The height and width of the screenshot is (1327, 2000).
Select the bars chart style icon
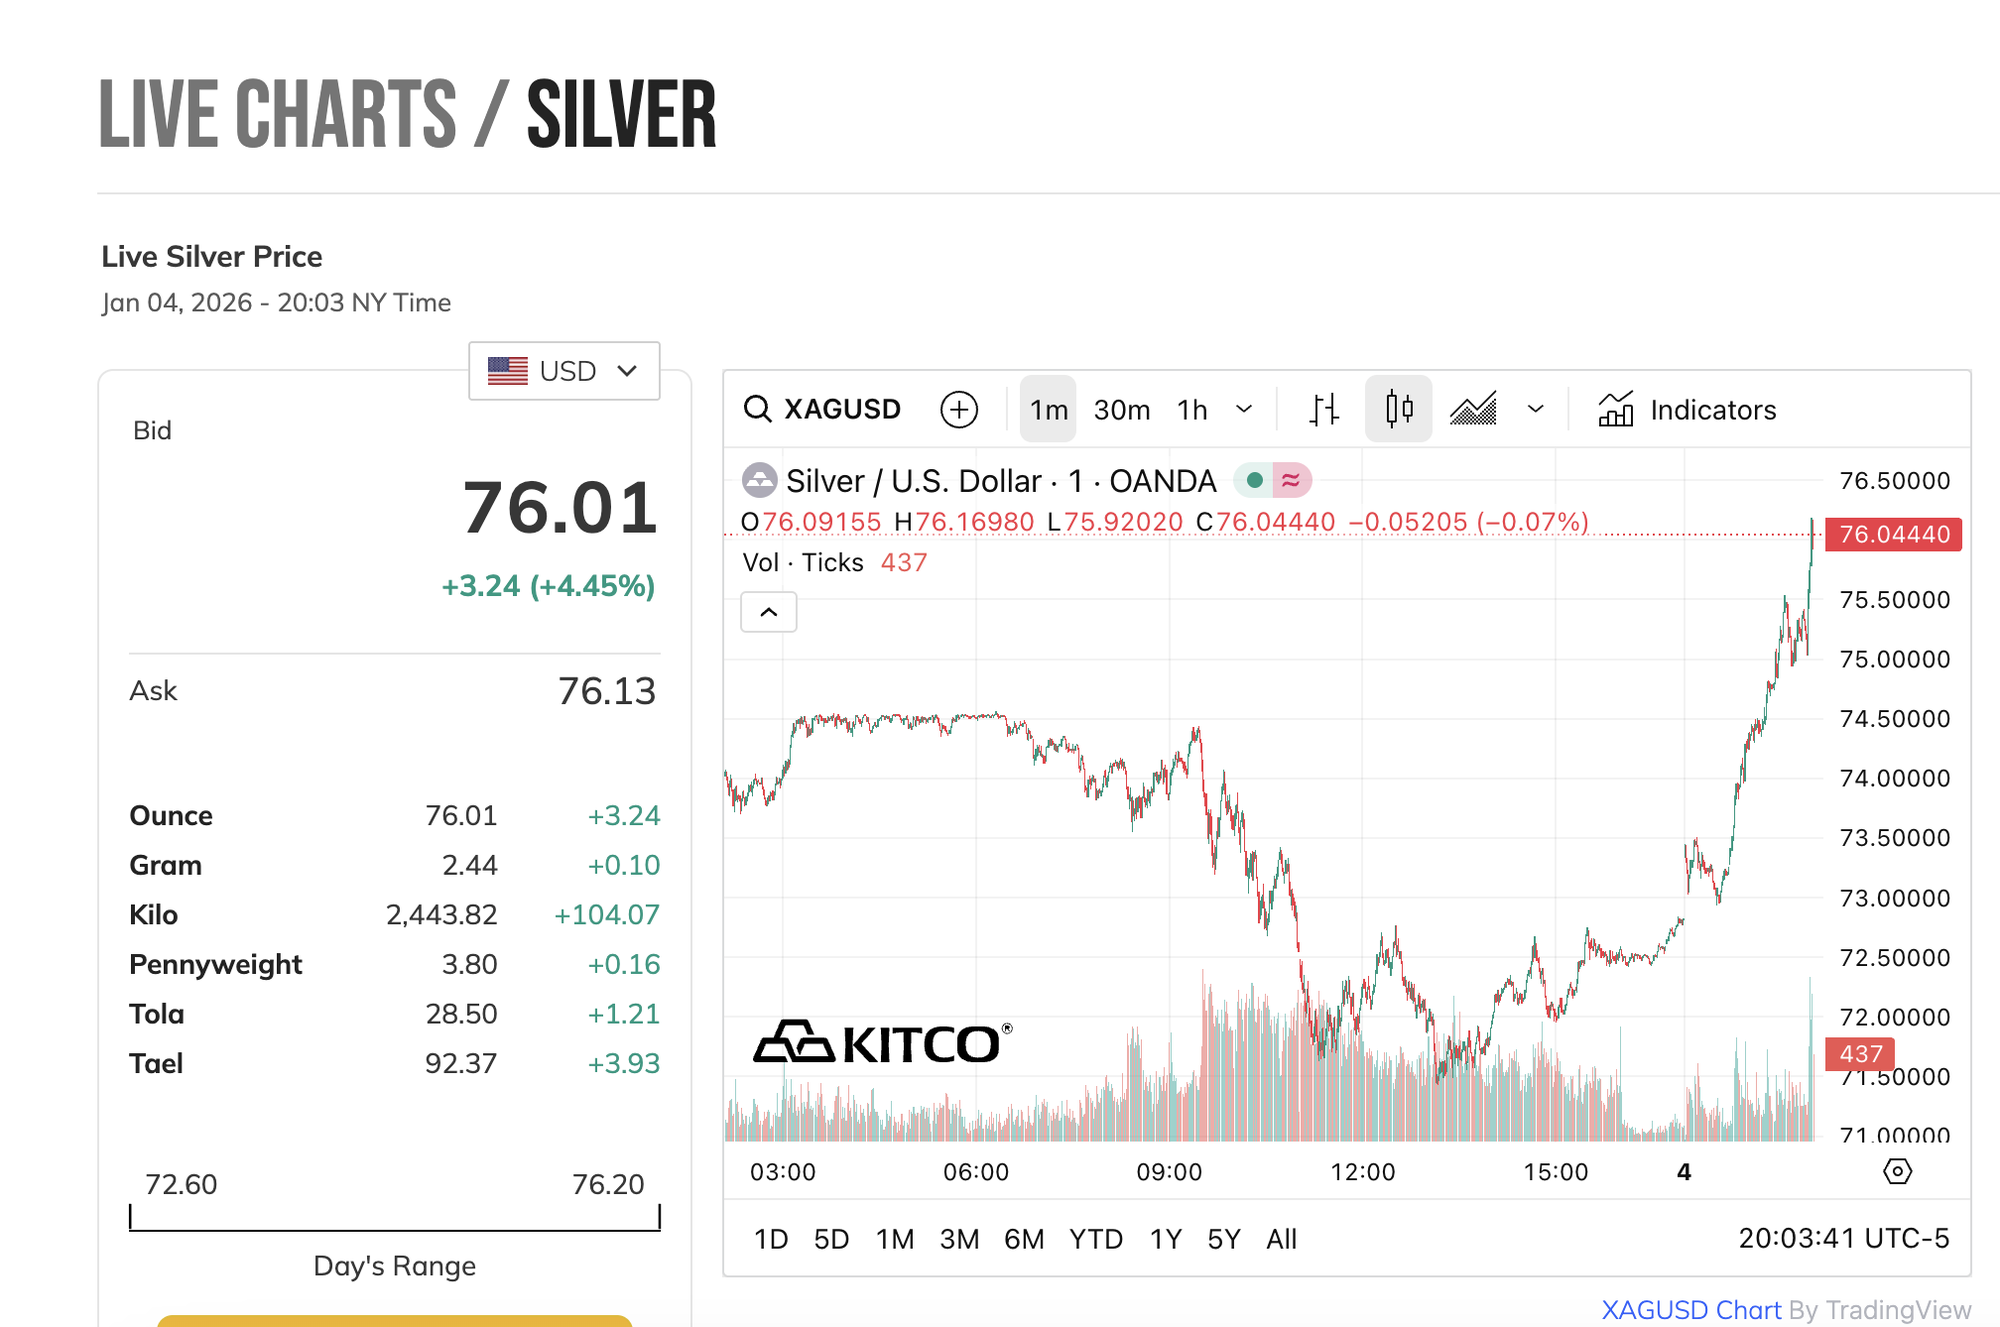1324,409
